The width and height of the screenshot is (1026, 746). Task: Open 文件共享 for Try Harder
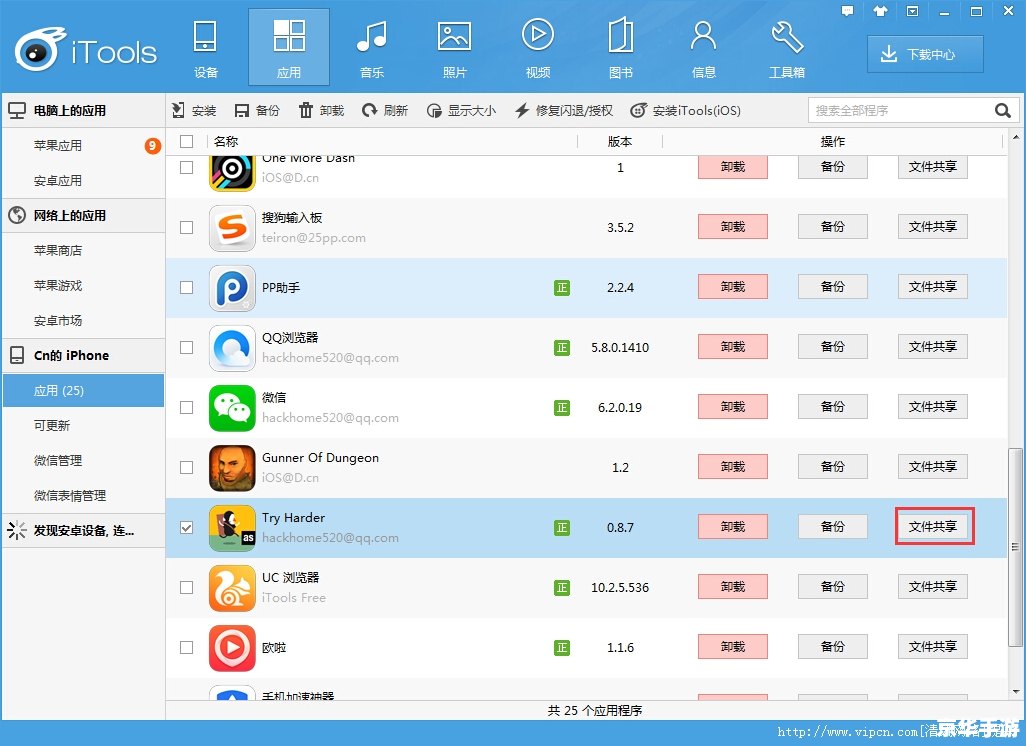(x=933, y=527)
